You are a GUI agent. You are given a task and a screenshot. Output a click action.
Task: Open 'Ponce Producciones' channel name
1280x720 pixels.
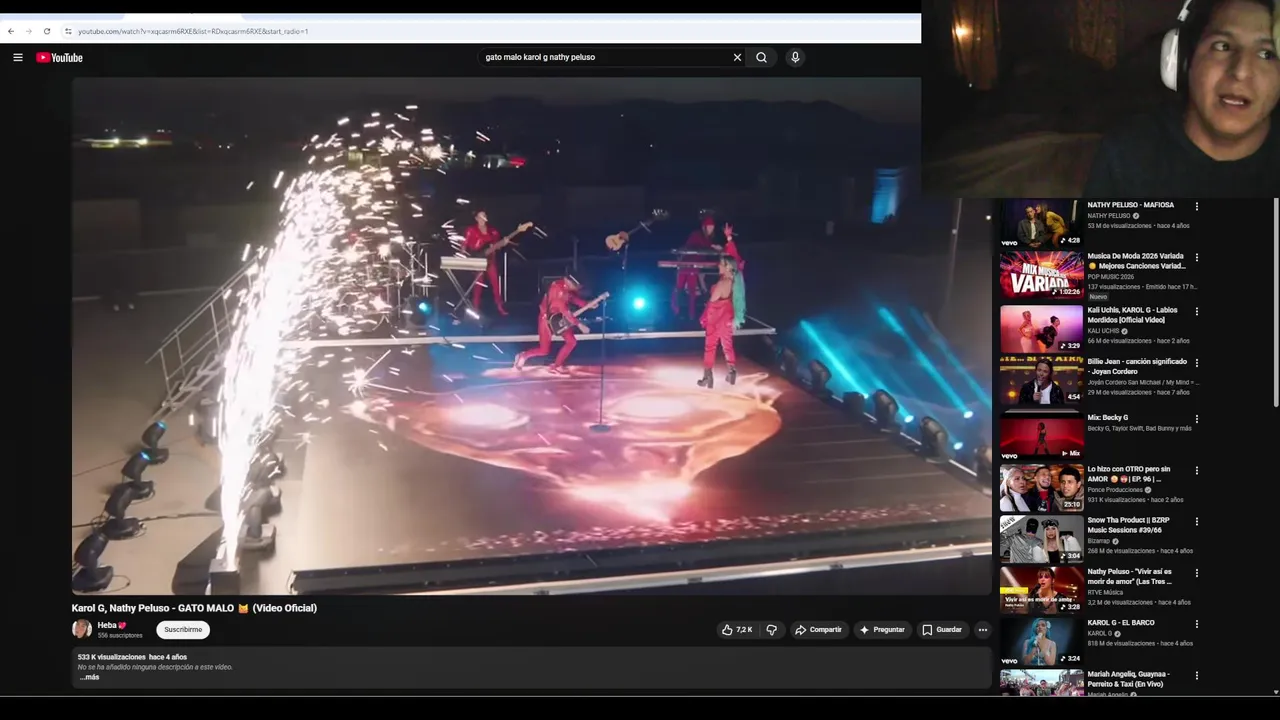[x=1115, y=490]
